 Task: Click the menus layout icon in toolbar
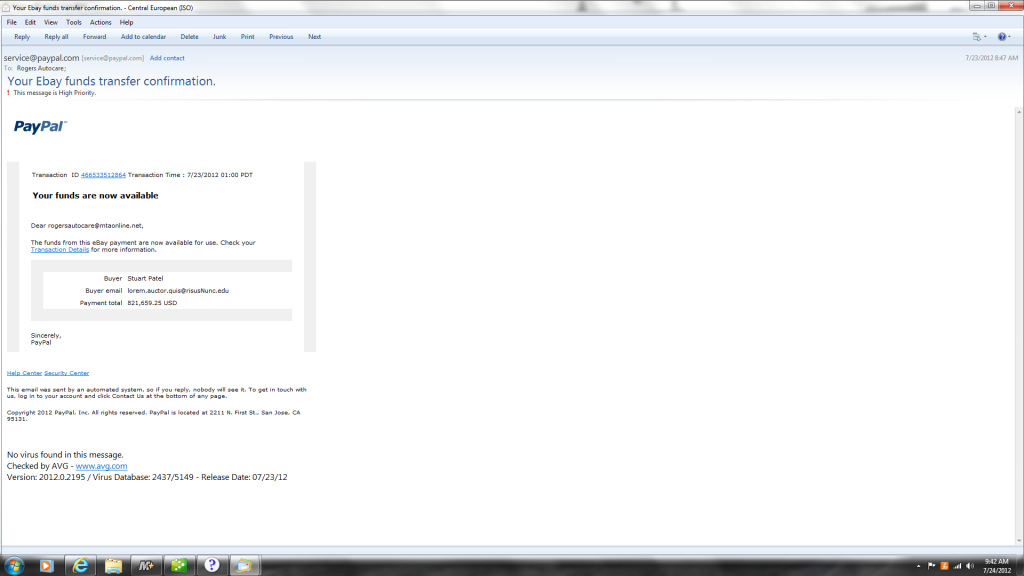[976, 37]
